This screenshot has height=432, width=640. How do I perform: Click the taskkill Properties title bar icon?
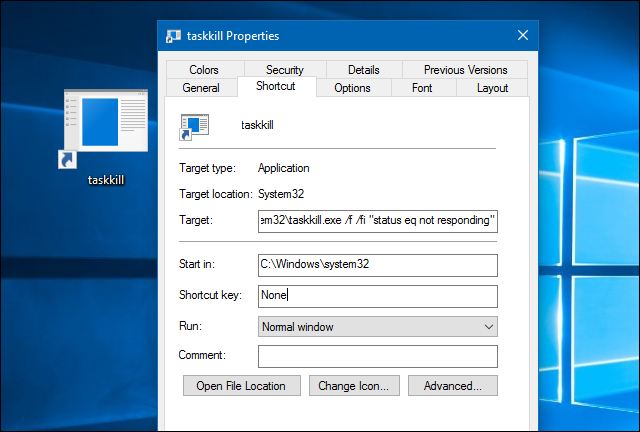tap(173, 36)
